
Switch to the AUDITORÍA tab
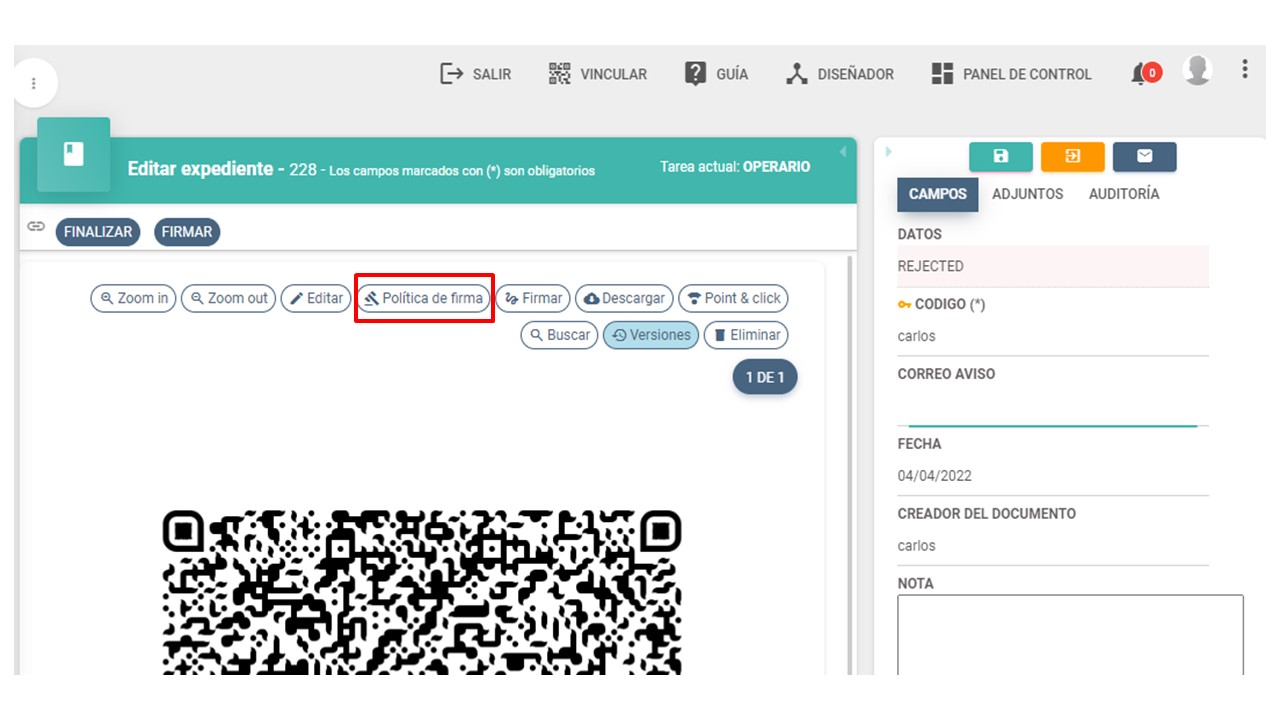pos(1124,194)
